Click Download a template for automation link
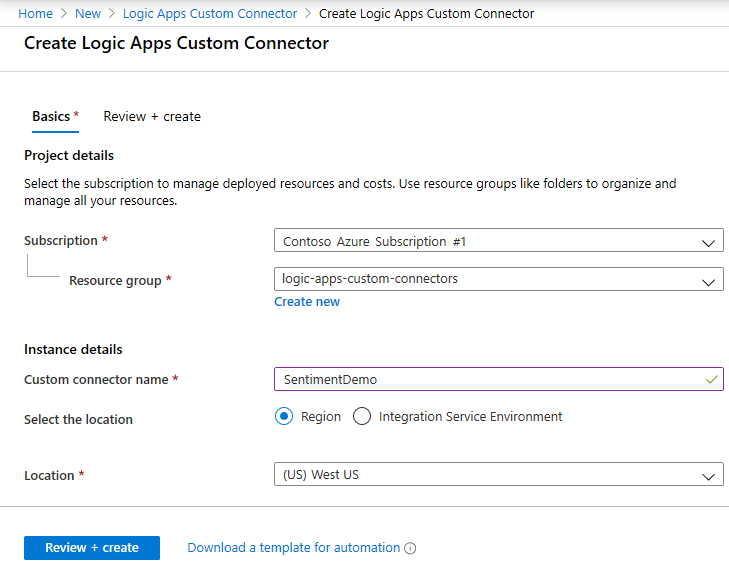 coord(293,548)
